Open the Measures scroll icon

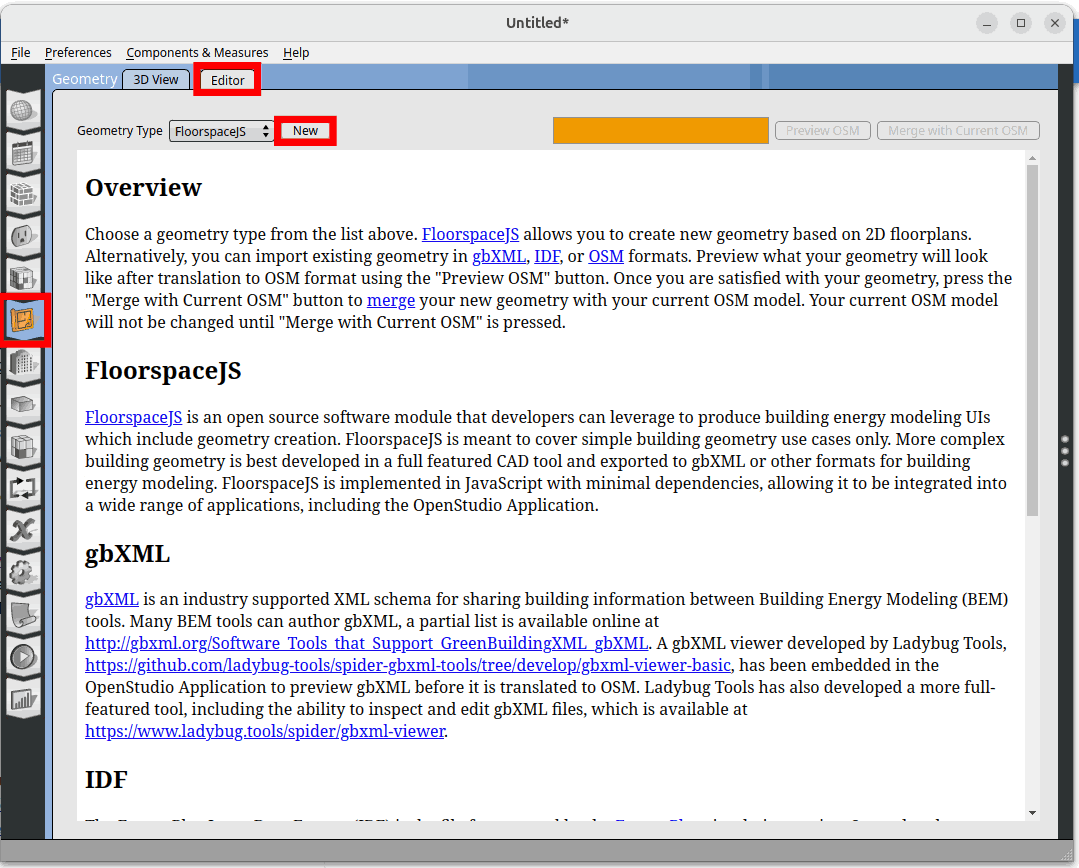pos(23,615)
